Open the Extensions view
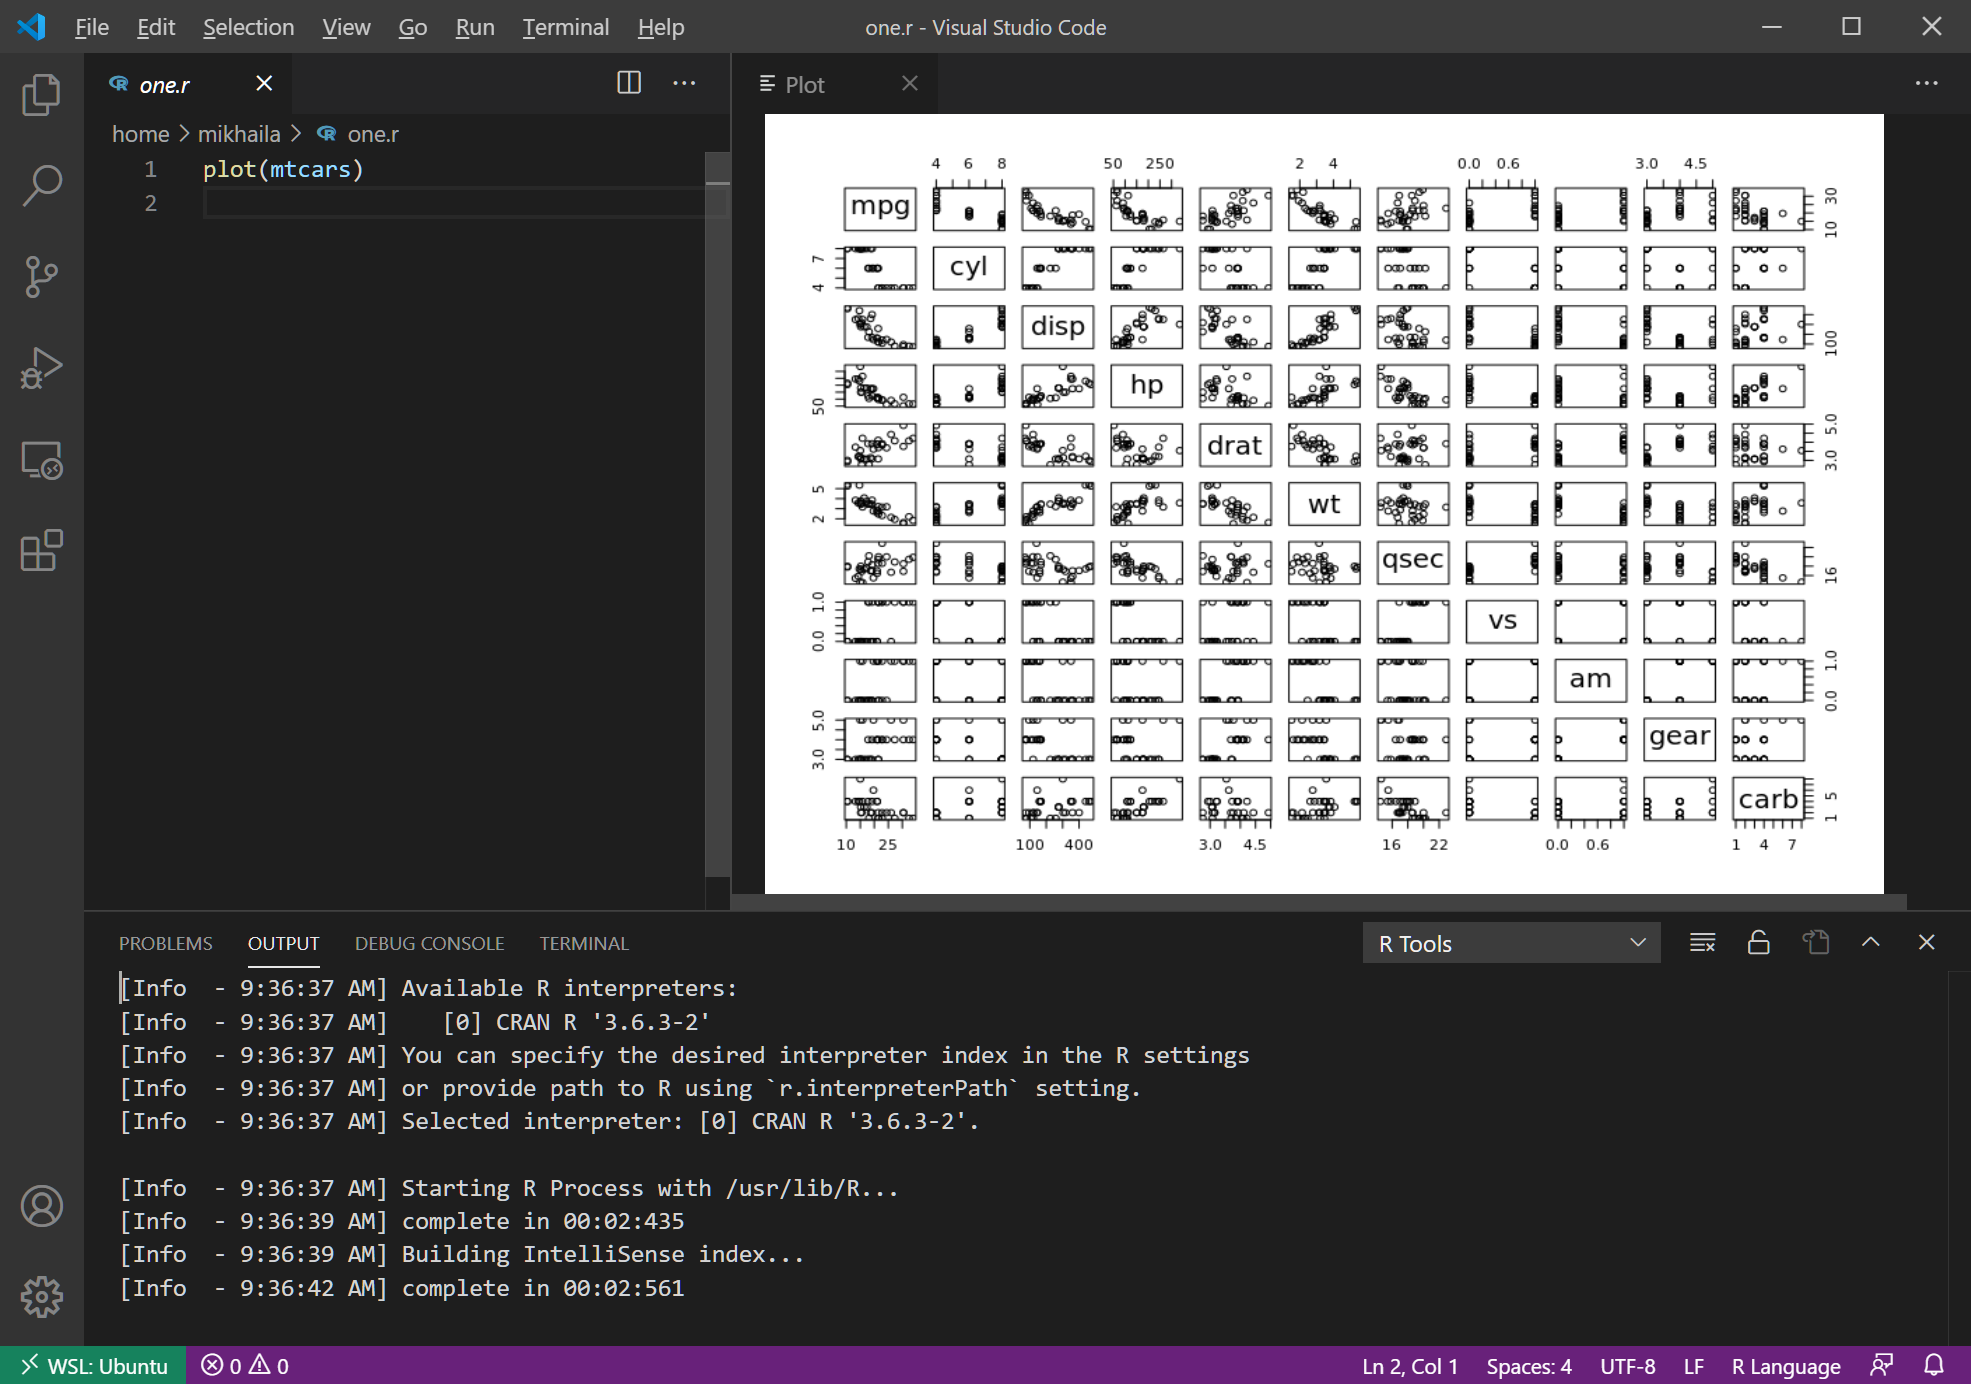Image resolution: width=1971 pixels, height=1384 pixels. [x=41, y=551]
